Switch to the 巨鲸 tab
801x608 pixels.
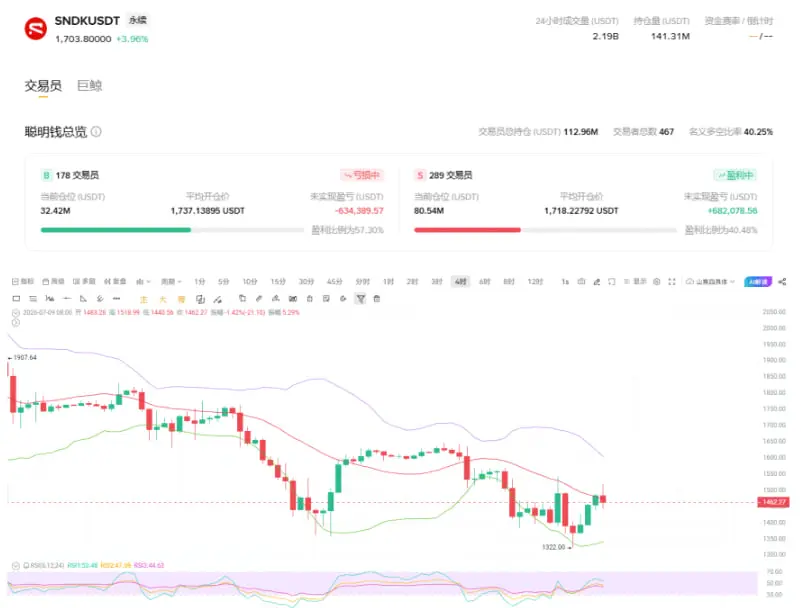(90, 85)
